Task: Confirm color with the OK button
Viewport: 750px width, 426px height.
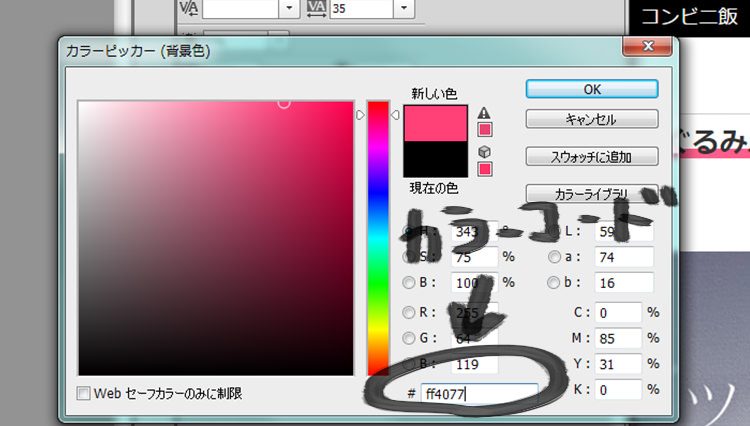Action: [592, 89]
